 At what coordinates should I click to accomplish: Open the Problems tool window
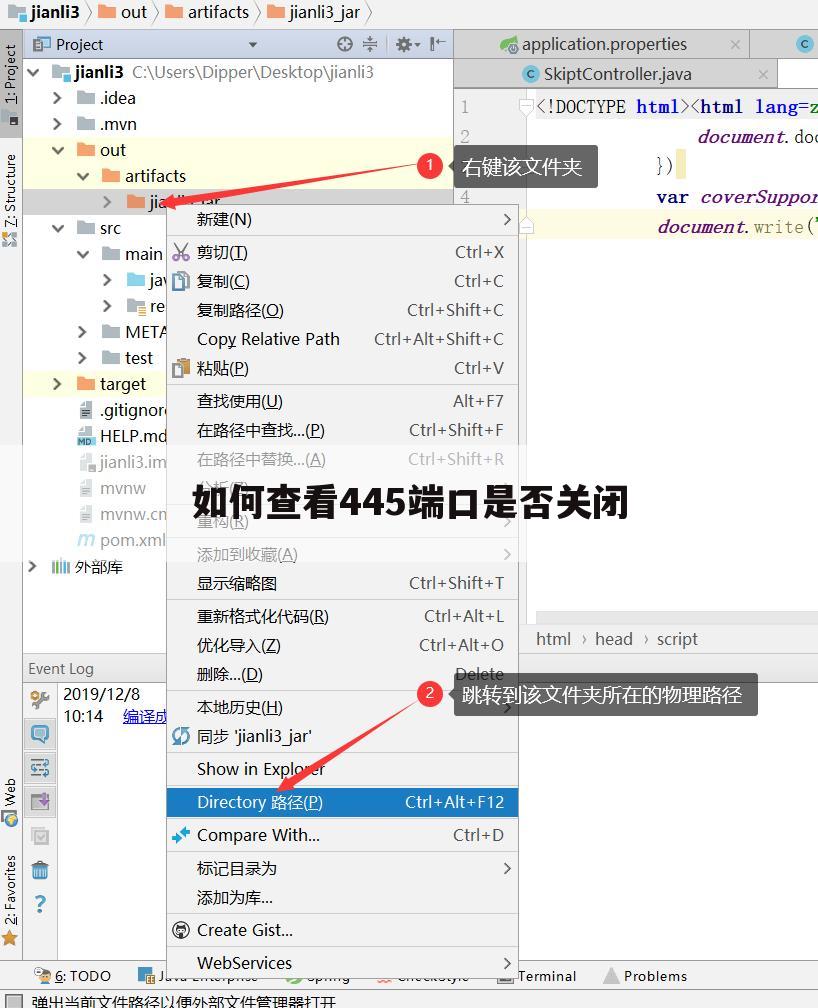click(x=654, y=976)
